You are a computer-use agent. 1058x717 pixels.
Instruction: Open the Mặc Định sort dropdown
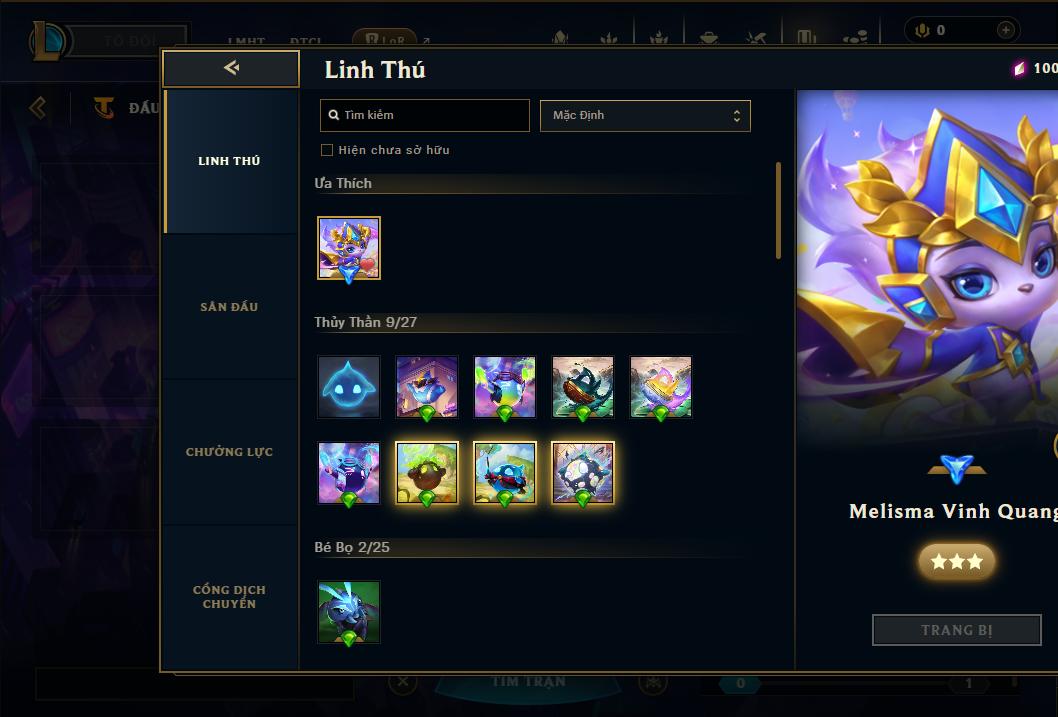tap(645, 115)
